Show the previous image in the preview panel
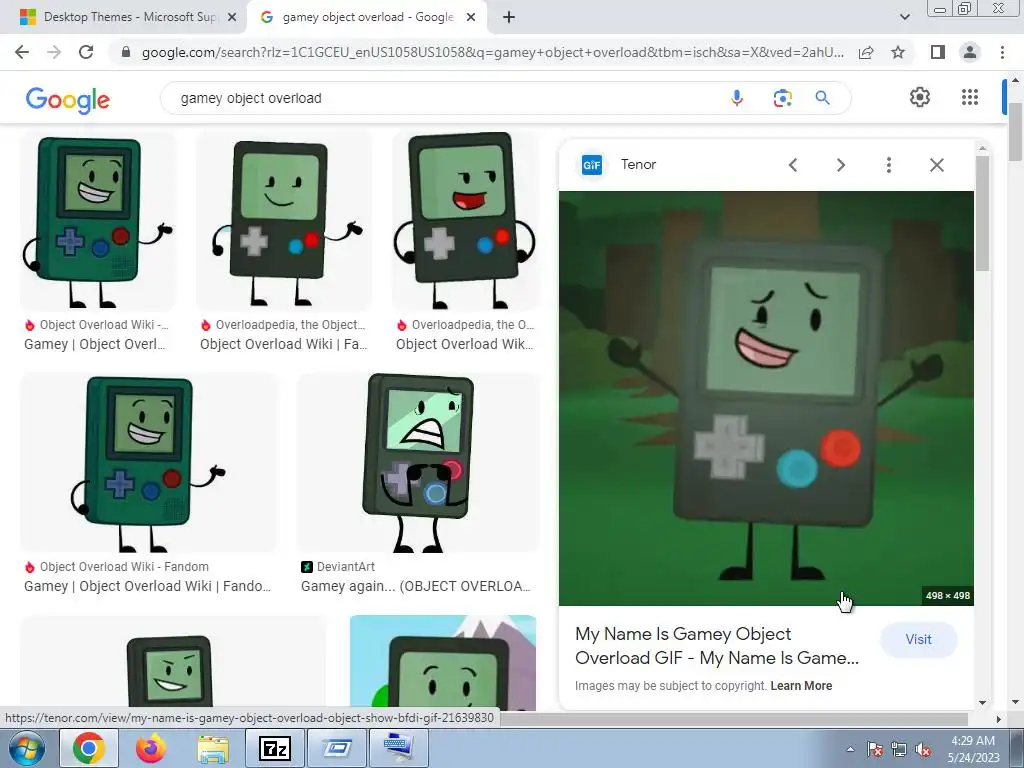 [x=793, y=165]
